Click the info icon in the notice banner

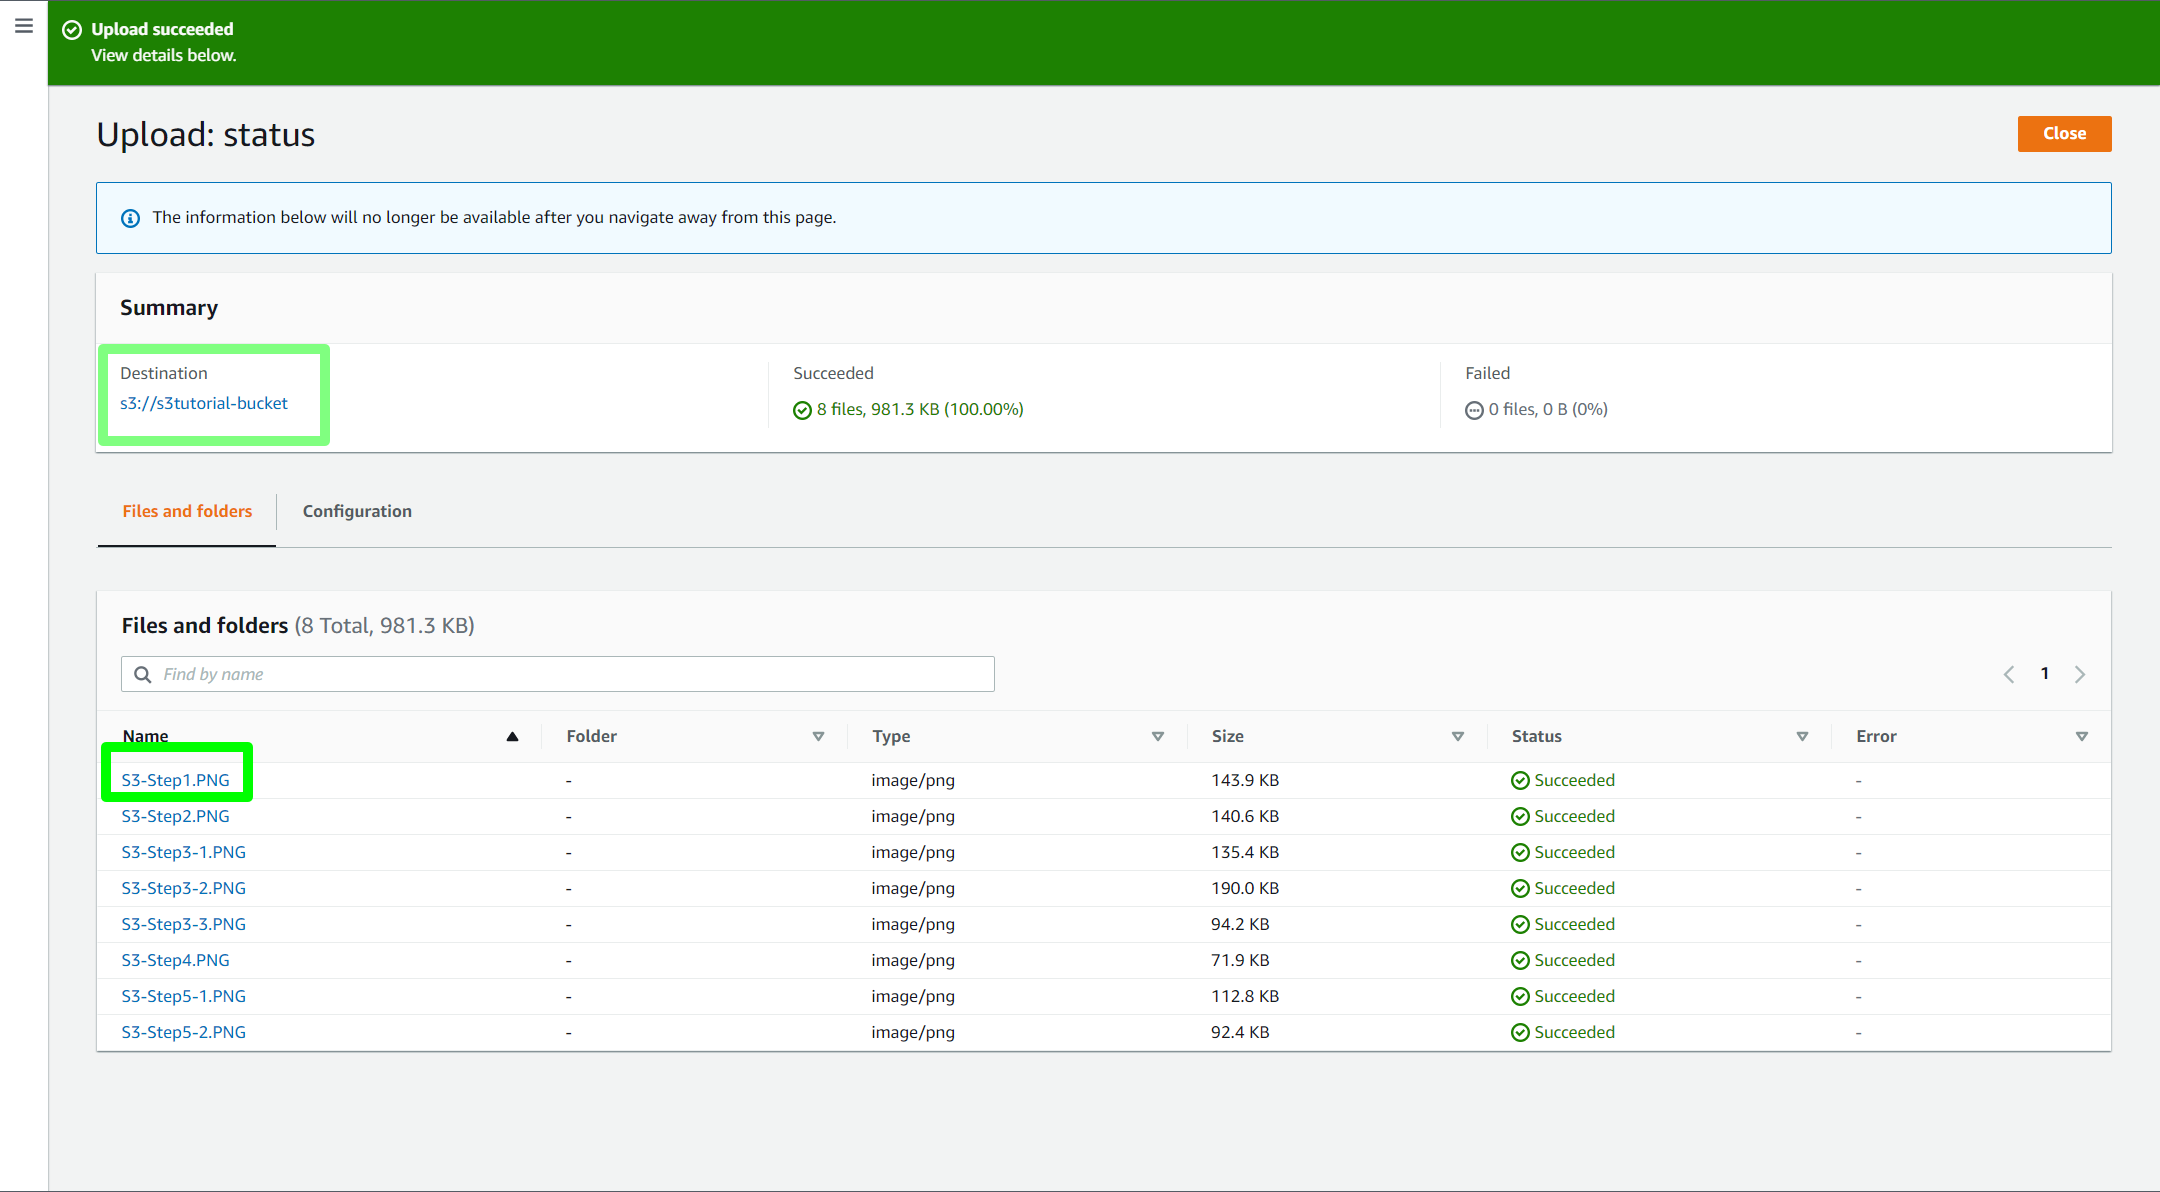click(130, 218)
